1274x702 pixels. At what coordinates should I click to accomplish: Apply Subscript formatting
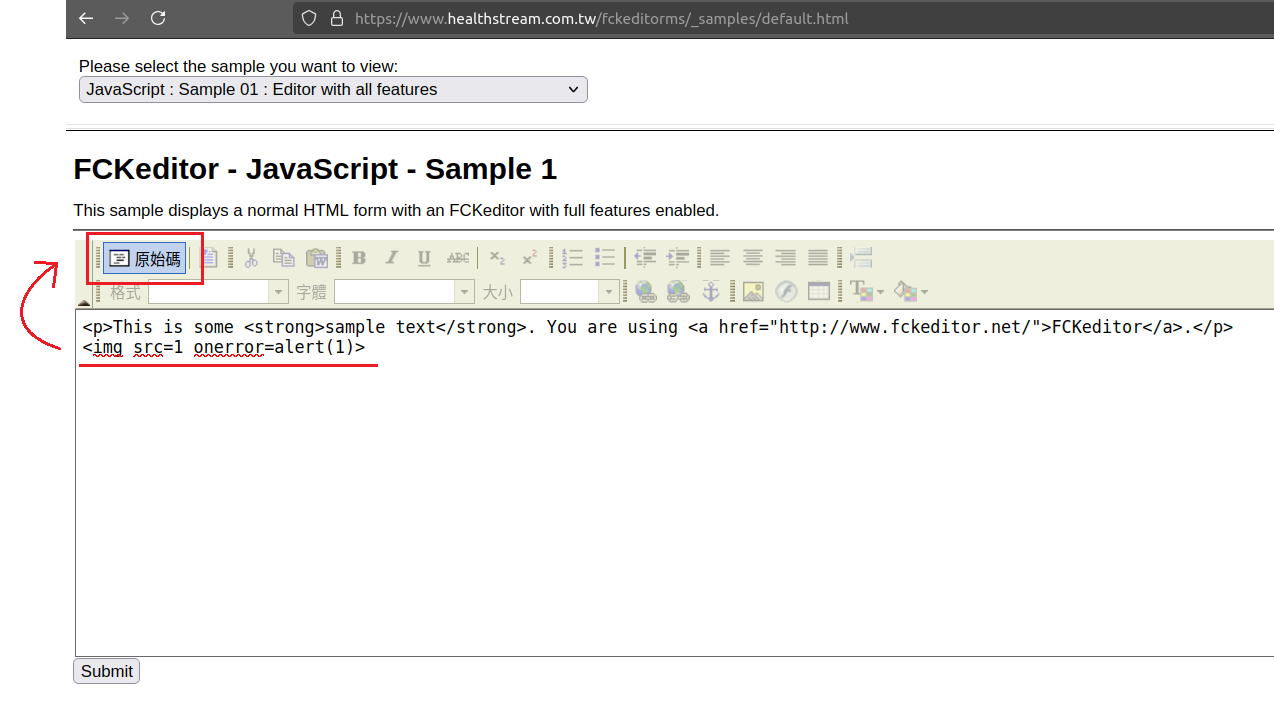click(x=497, y=258)
